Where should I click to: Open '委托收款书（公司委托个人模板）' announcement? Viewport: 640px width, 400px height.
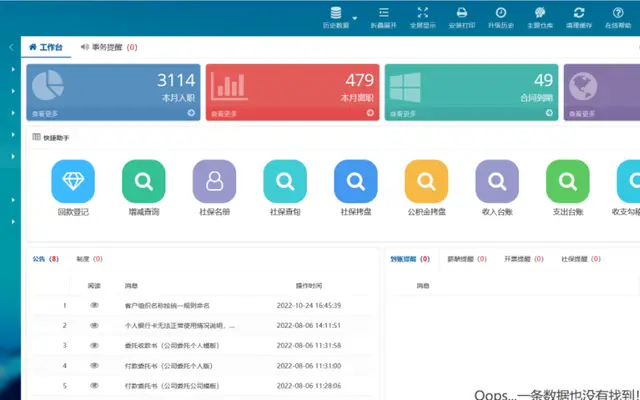(172, 345)
